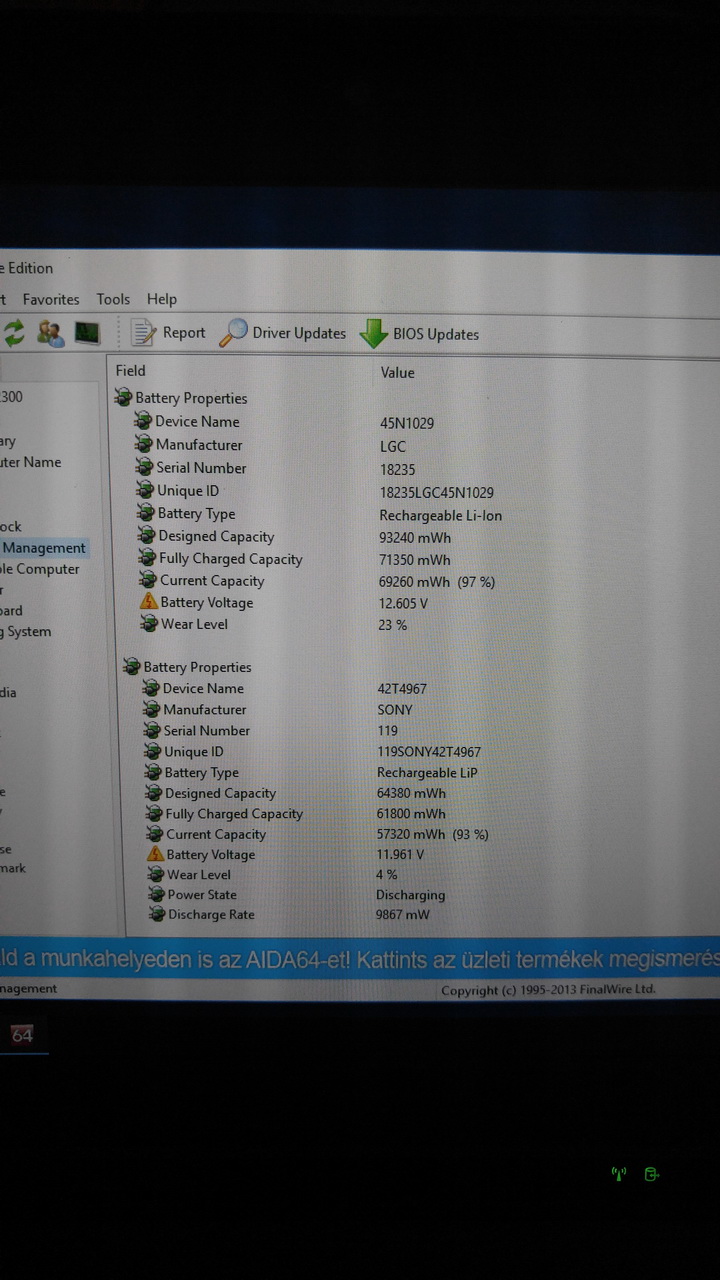Screen dimensions: 720x1280
Task: Click the warning icon beside 11.961 V voltage
Action: click(155, 854)
